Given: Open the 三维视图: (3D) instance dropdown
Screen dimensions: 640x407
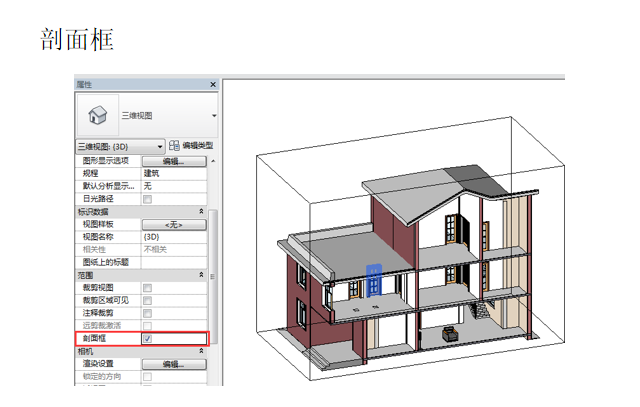Looking at the screenshot, I should [159, 147].
